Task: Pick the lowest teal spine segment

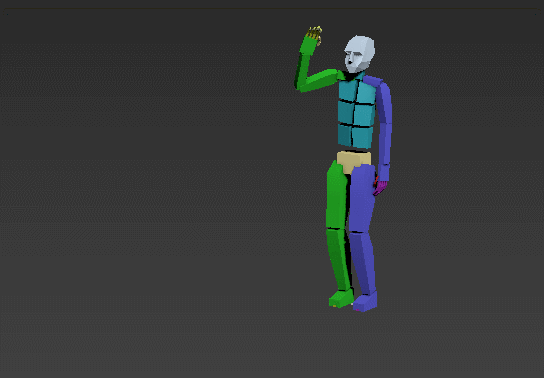Action: (x=355, y=137)
